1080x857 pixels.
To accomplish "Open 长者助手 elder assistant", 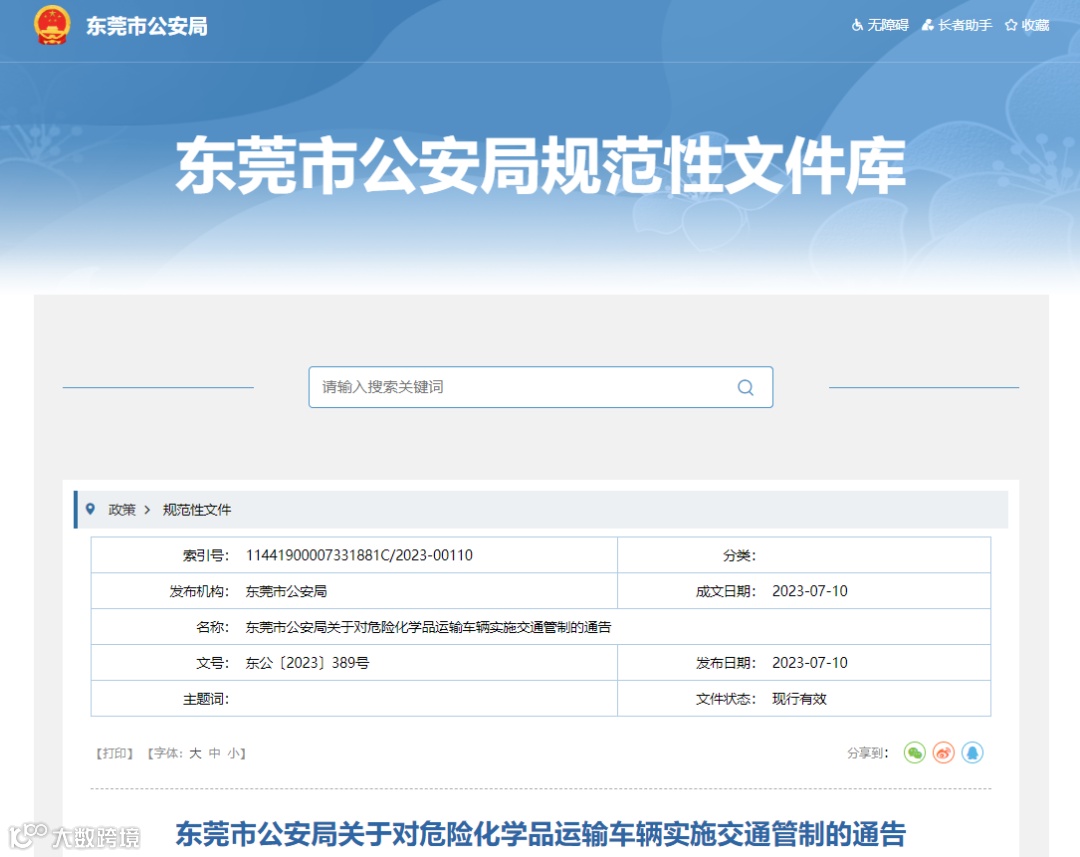I will pyautogui.click(x=957, y=25).
